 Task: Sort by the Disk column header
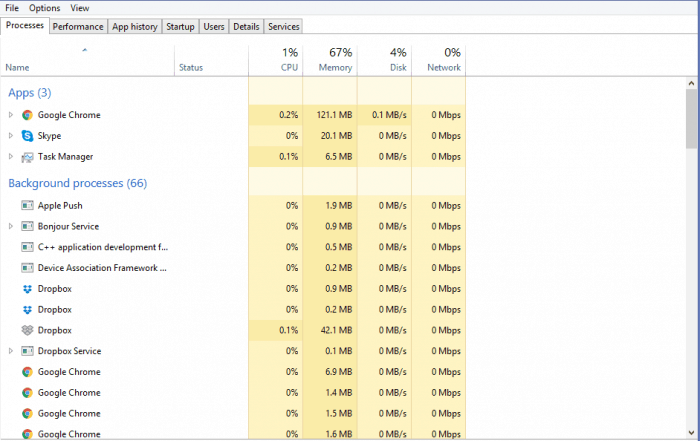pyautogui.click(x=384, y=60)
